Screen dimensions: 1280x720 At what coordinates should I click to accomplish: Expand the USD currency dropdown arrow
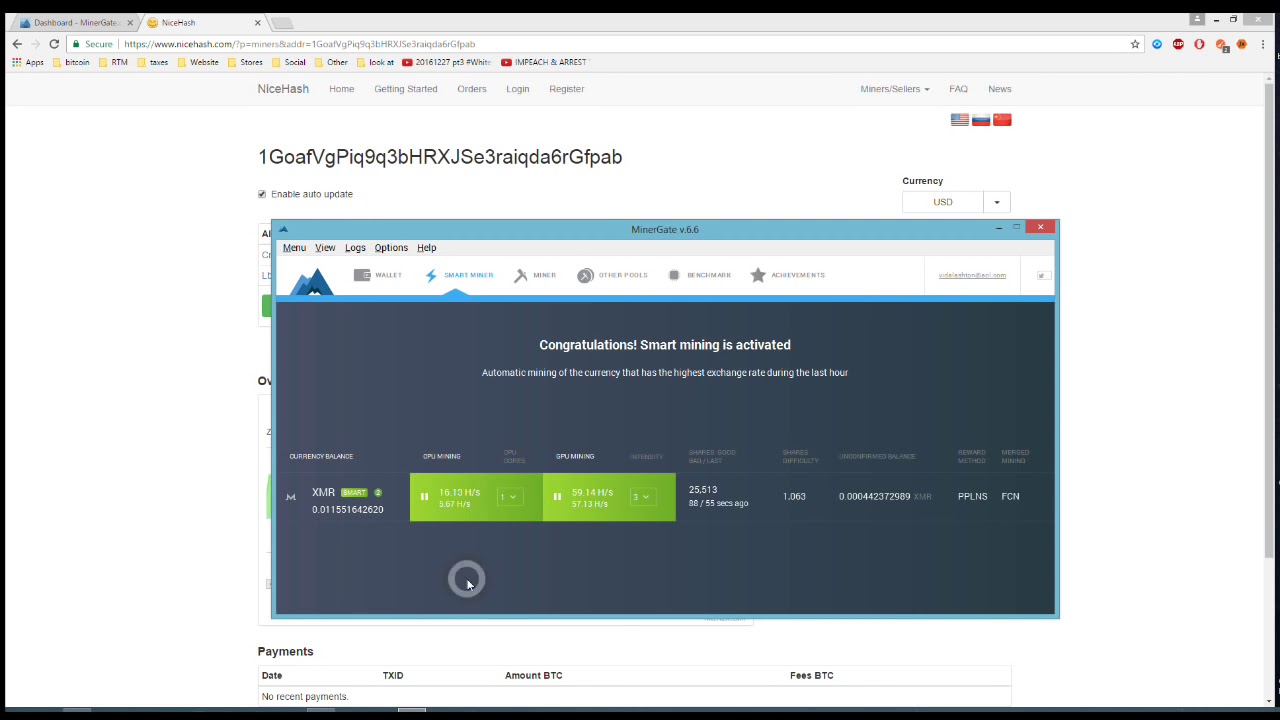pyautogui.click(x=996, y=202)
